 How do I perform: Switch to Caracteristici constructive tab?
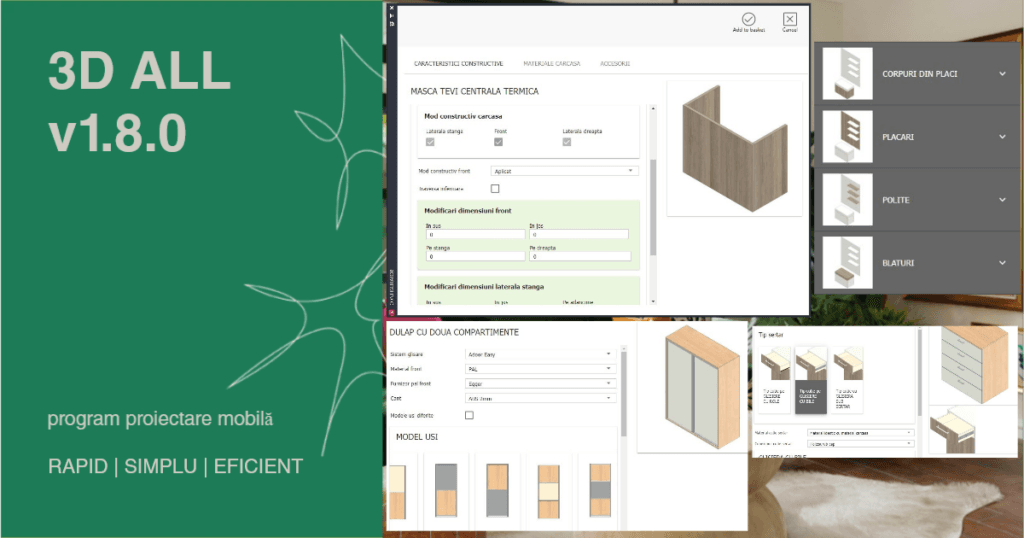coord(458,63)
